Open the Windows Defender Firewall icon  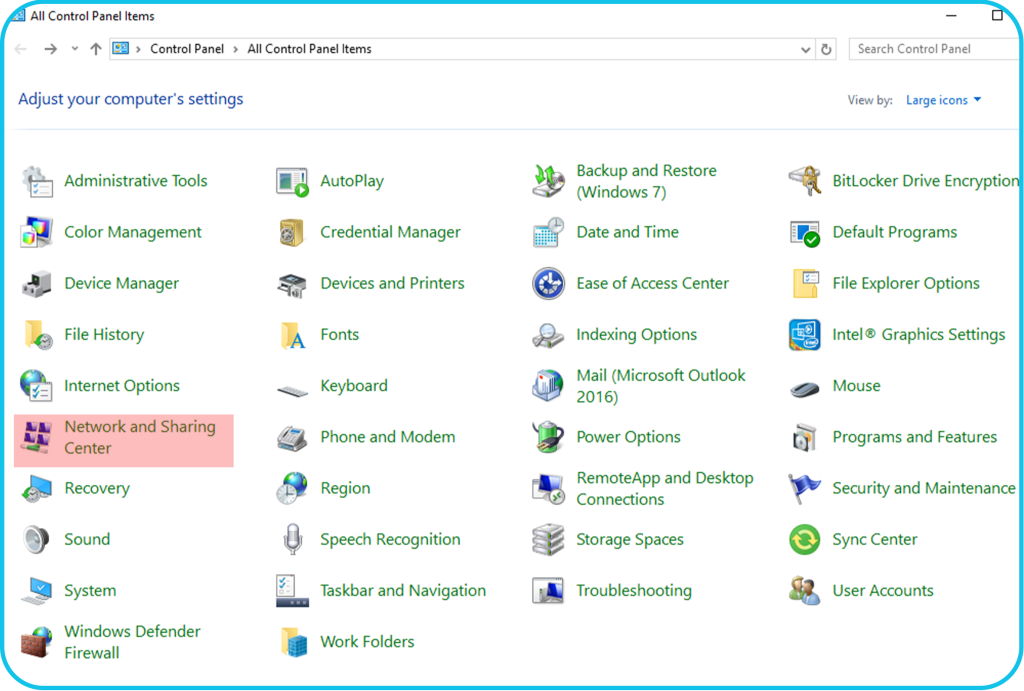[x=37, y=642]
